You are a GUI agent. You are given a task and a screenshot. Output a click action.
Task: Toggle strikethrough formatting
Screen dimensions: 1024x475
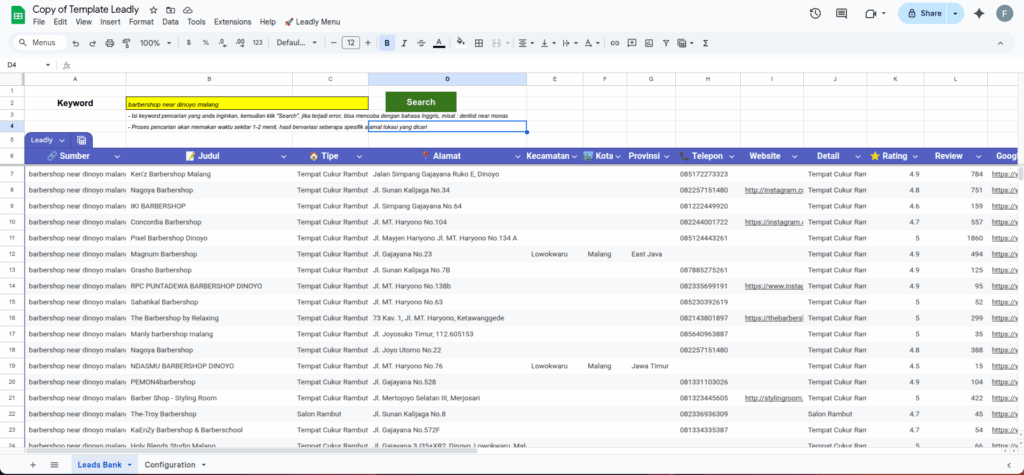[x=421, y=43]
